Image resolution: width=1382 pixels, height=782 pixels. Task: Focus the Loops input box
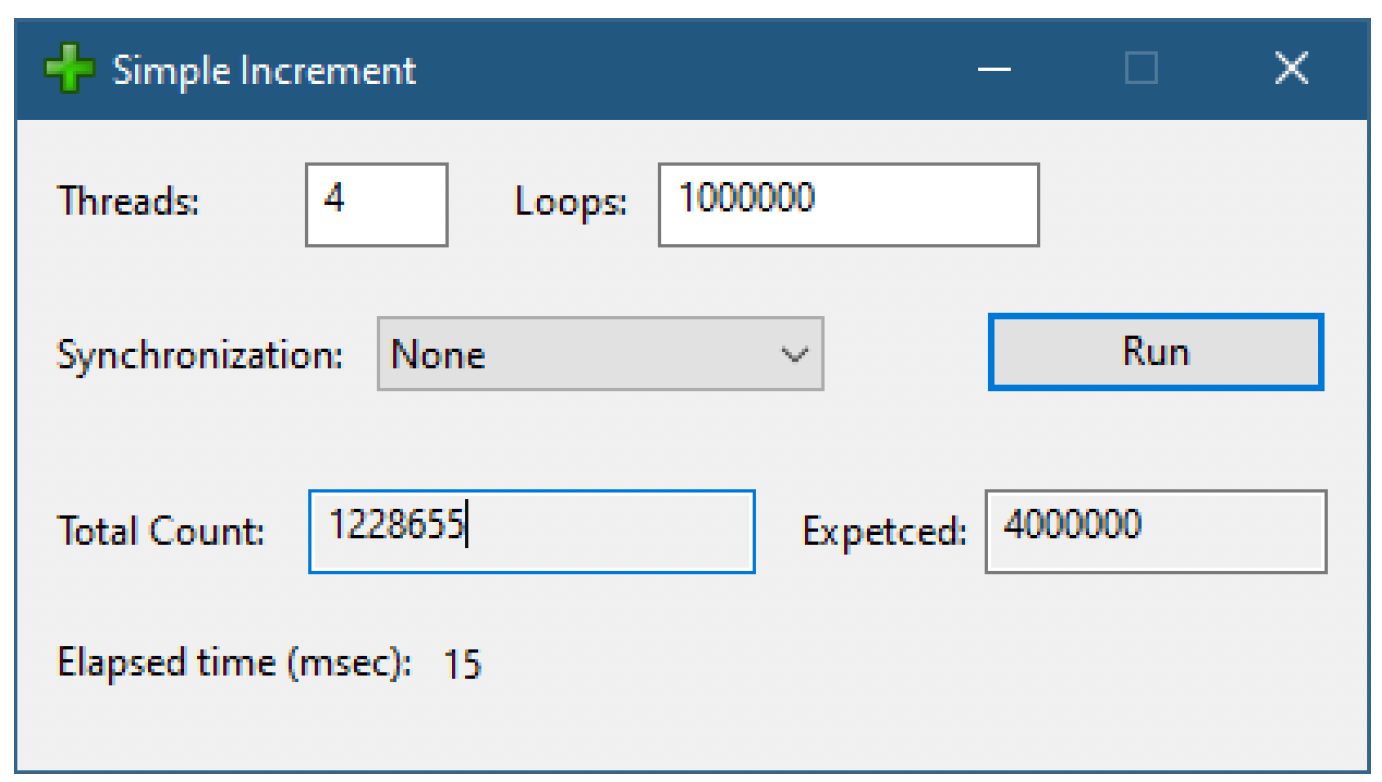848,204
